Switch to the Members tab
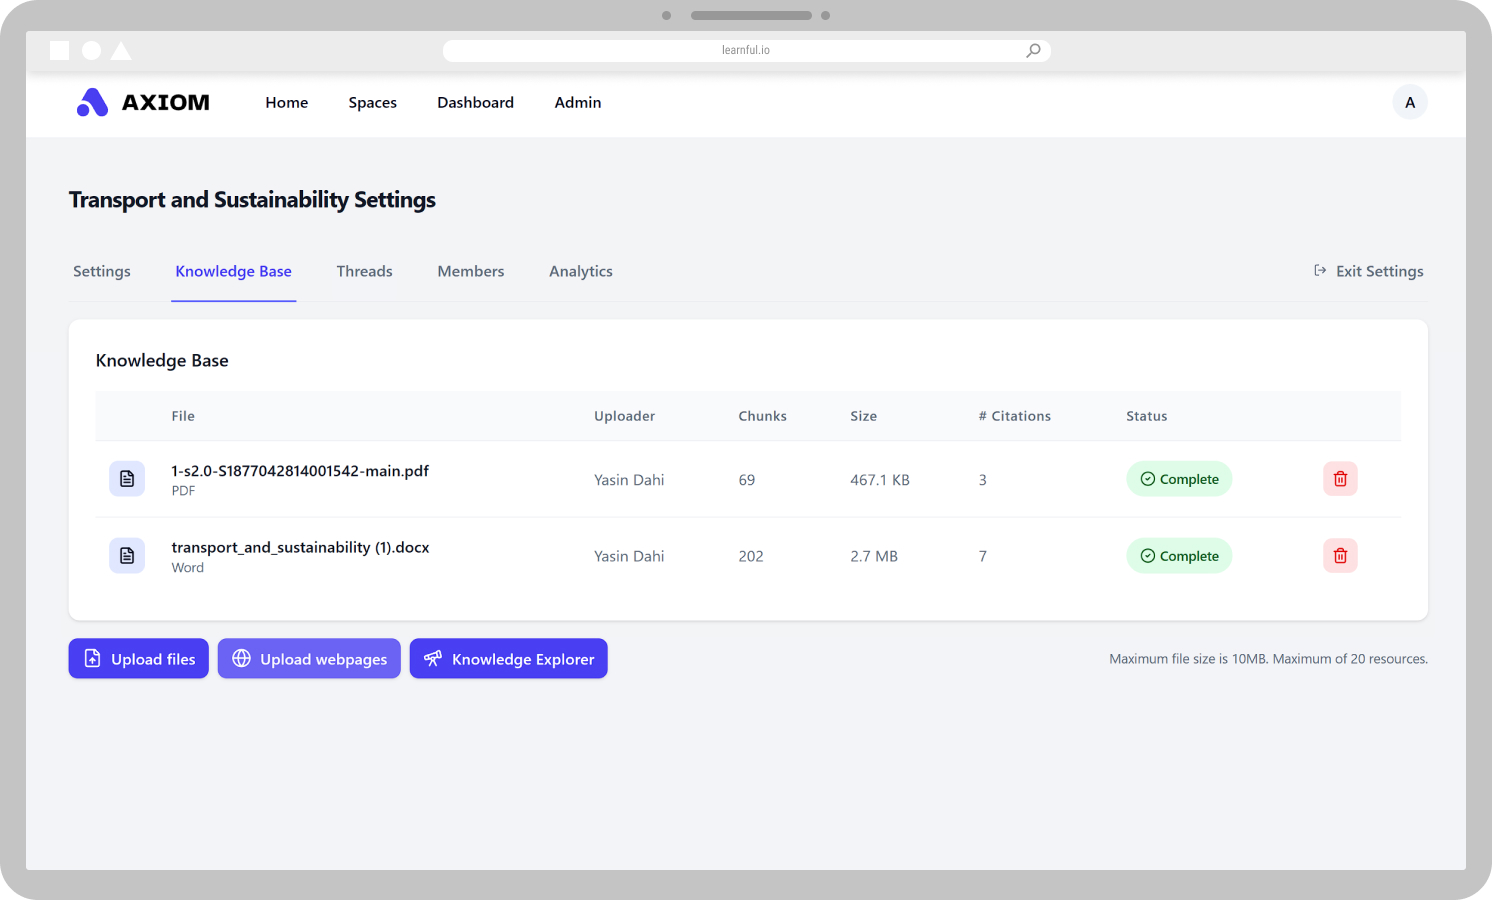The width and height of the screenshot is (1492, 900). point(470,271)
